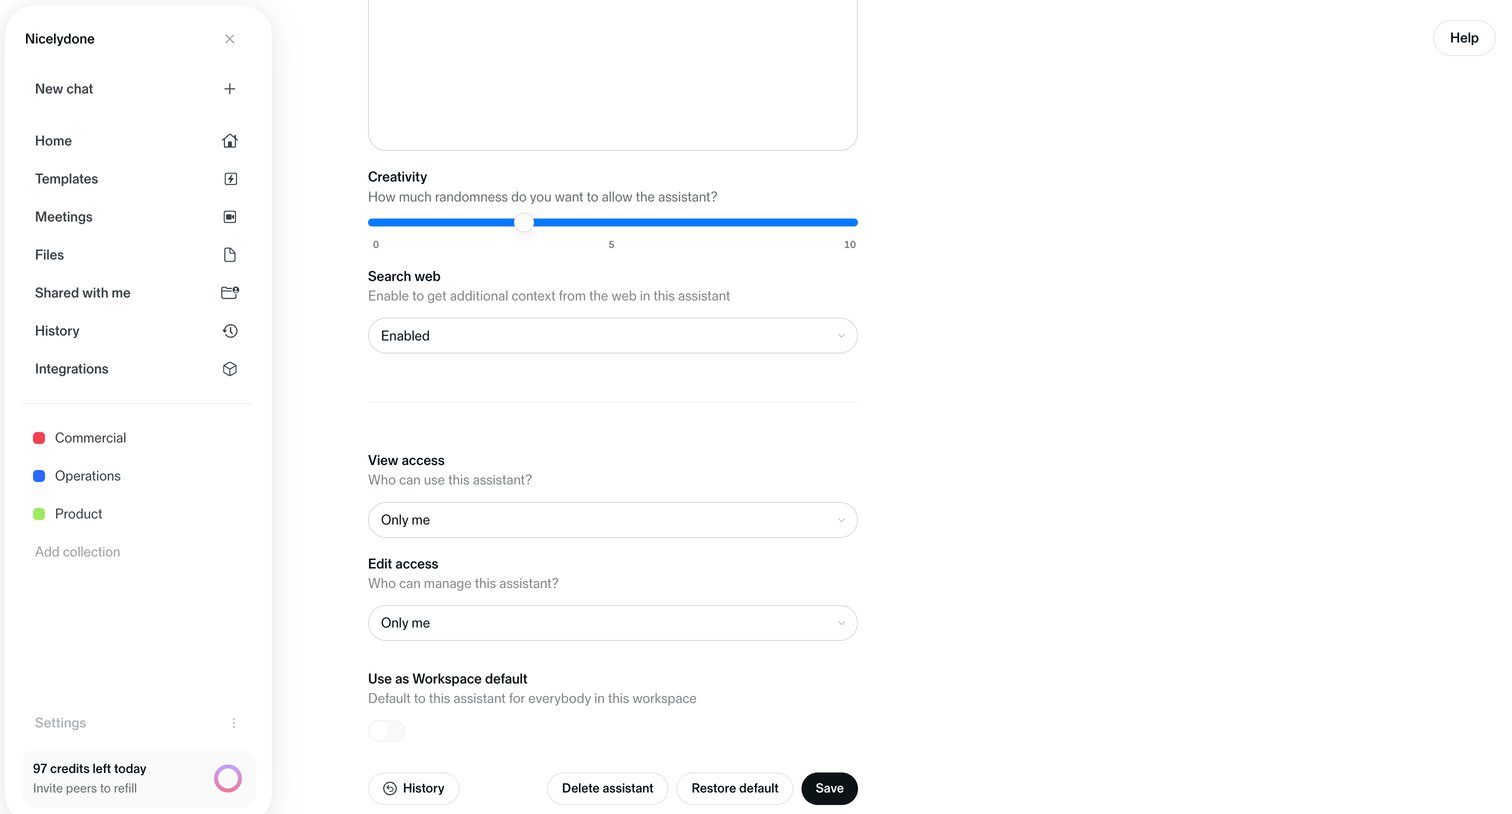Click the Files document icon
This screenshot has height=814, width=1512.
pos(230,255)
